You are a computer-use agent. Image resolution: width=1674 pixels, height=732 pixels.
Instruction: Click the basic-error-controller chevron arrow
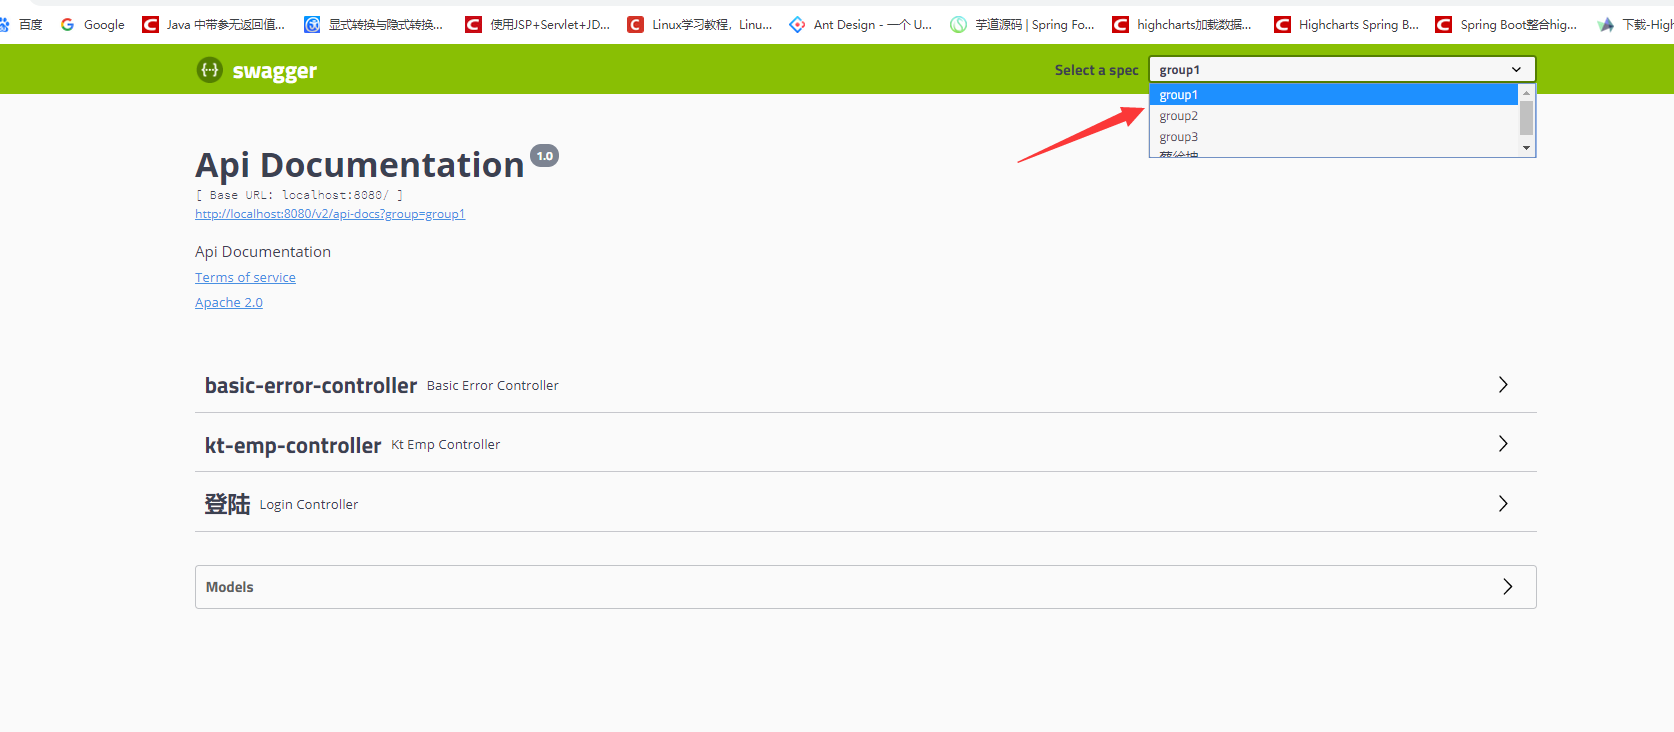1503,385
